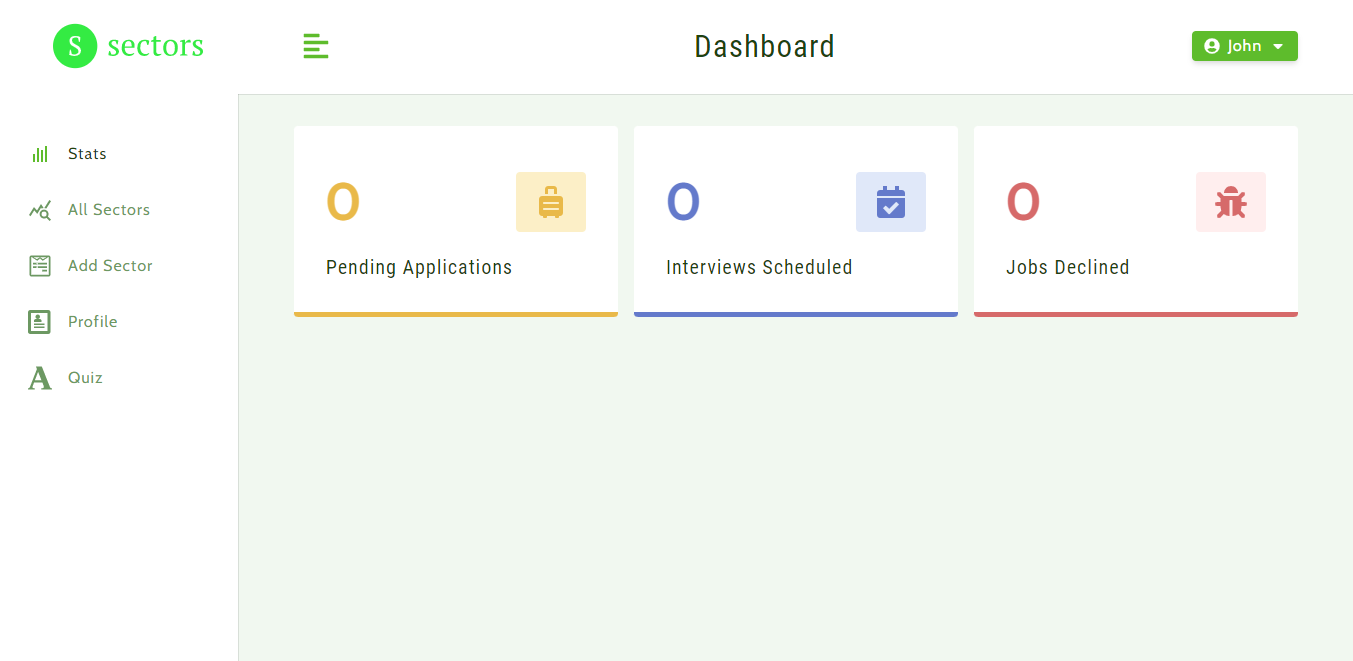Screen dimensions: 1353x661
Task: Select Profile from the sidebar menu
Action: (x=92, y=321)
